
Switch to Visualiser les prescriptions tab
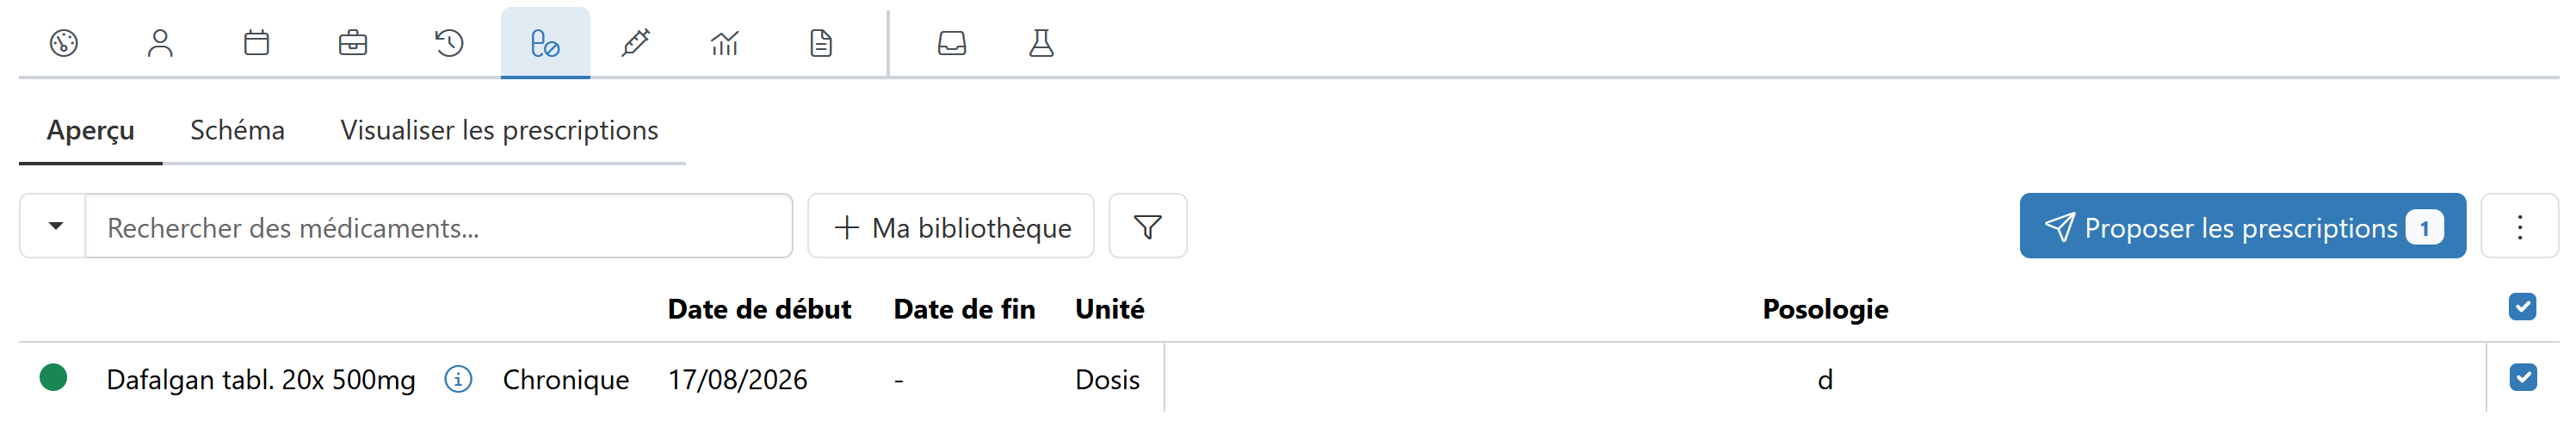click(499, 131)
